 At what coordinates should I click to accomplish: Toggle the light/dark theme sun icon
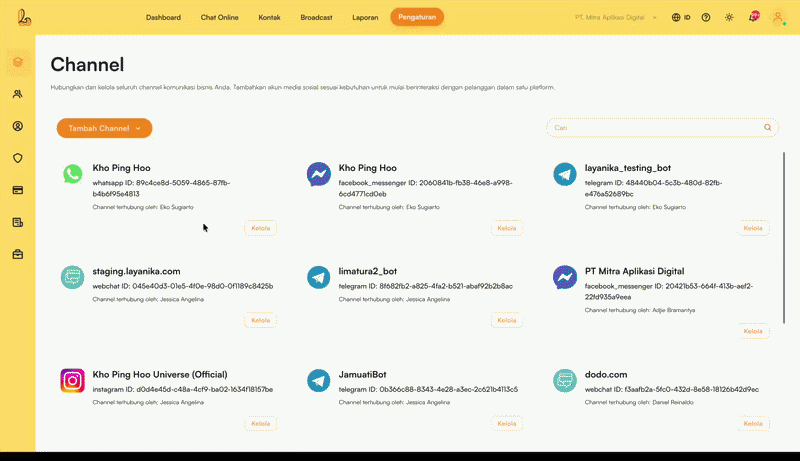(729, 17)
